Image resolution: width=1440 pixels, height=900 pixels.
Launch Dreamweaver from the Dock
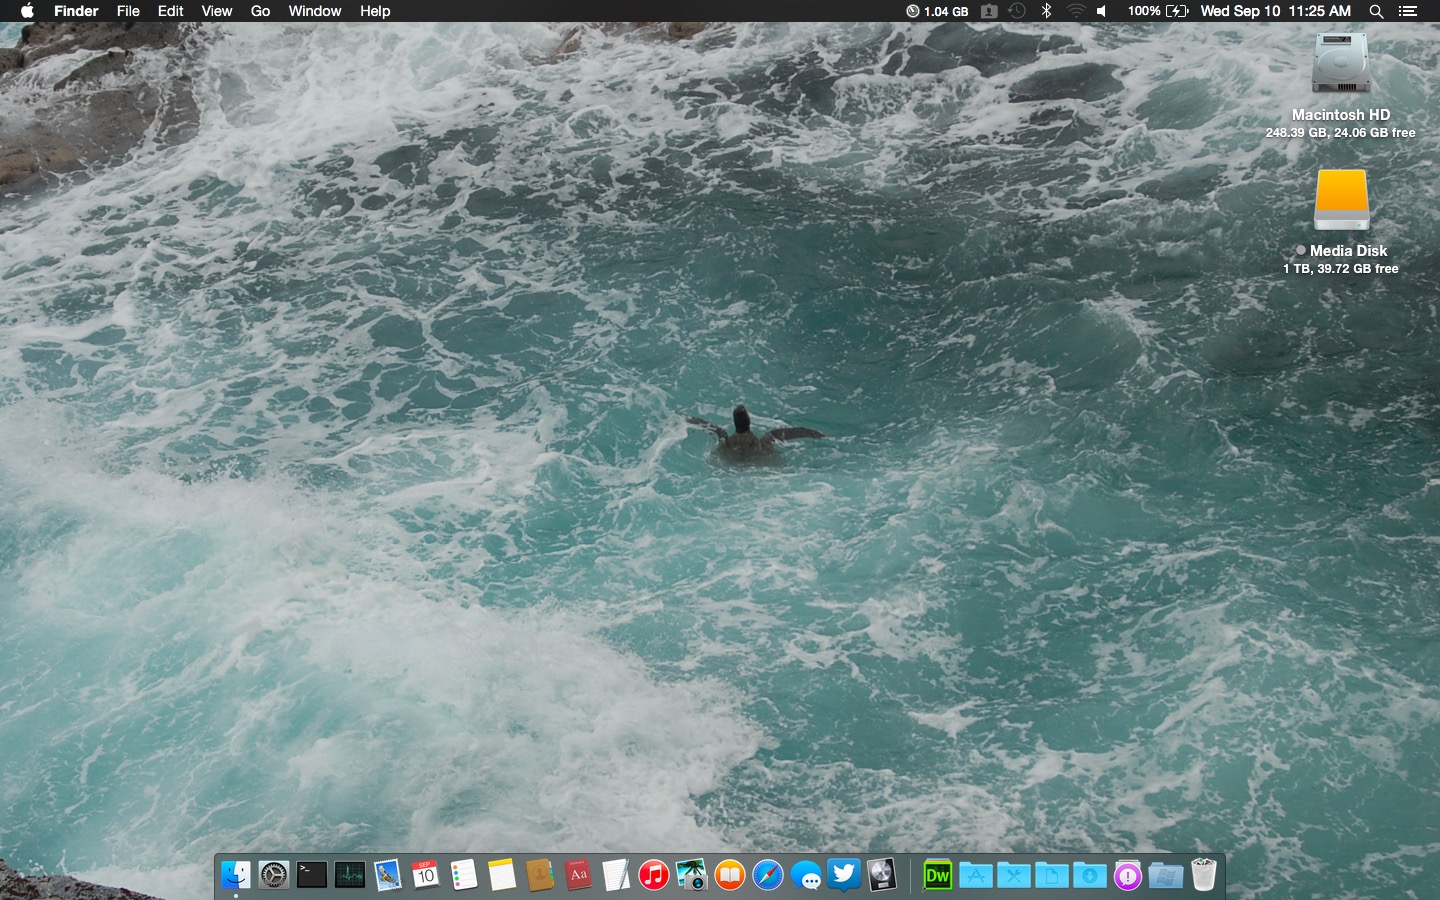click(x=937, y=876)
